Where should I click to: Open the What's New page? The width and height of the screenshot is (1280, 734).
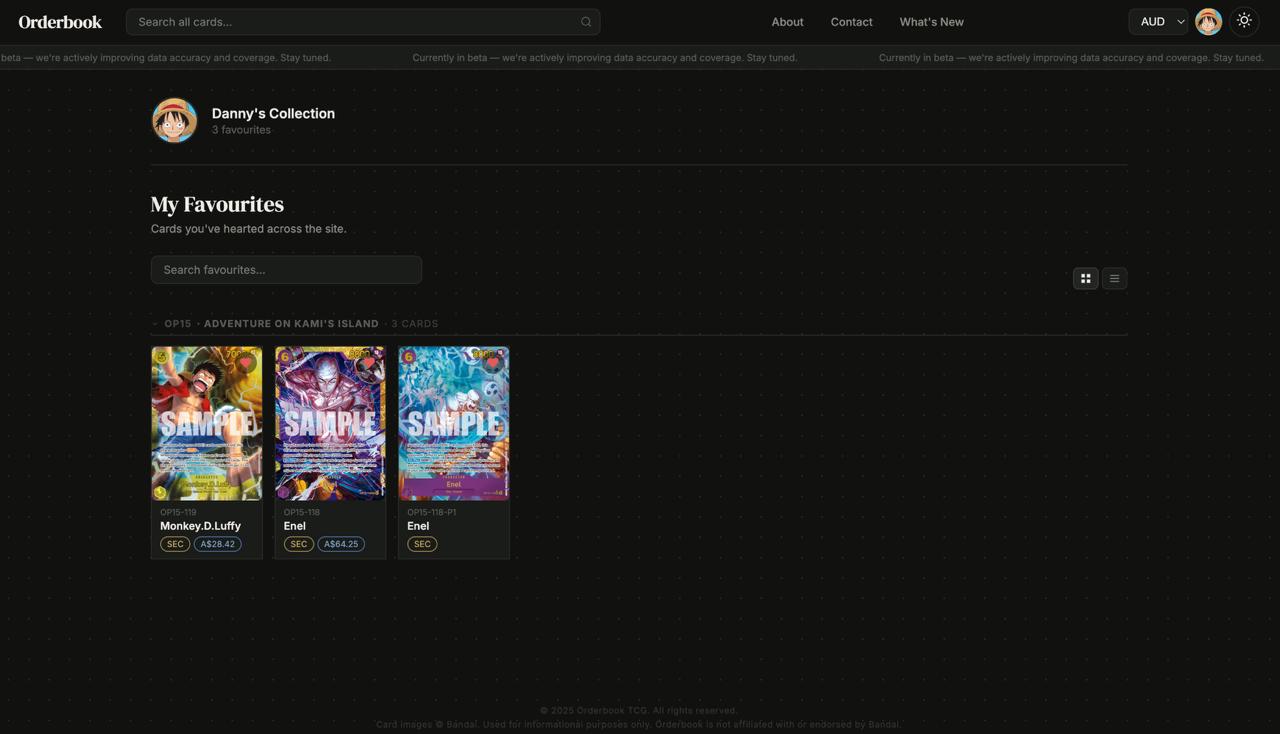click(931, 22)
